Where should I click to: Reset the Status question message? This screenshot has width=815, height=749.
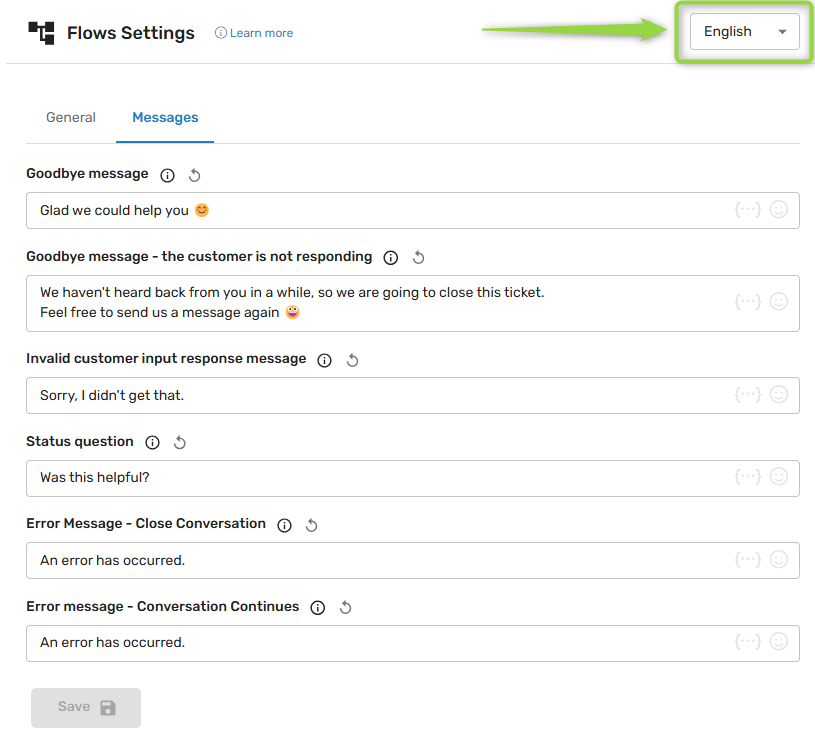point(180,442)
